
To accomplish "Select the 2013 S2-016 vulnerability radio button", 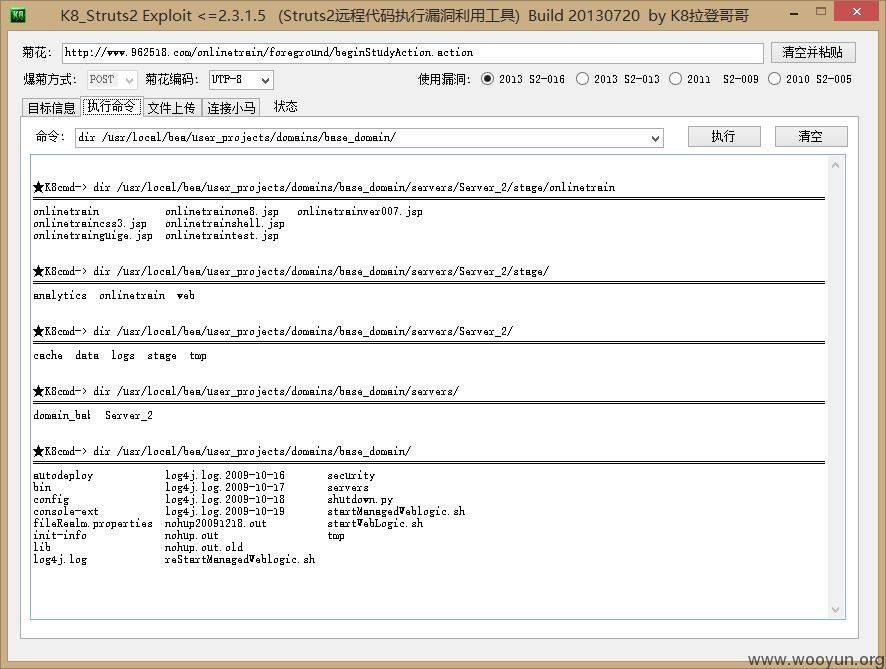I will [487, 79].
